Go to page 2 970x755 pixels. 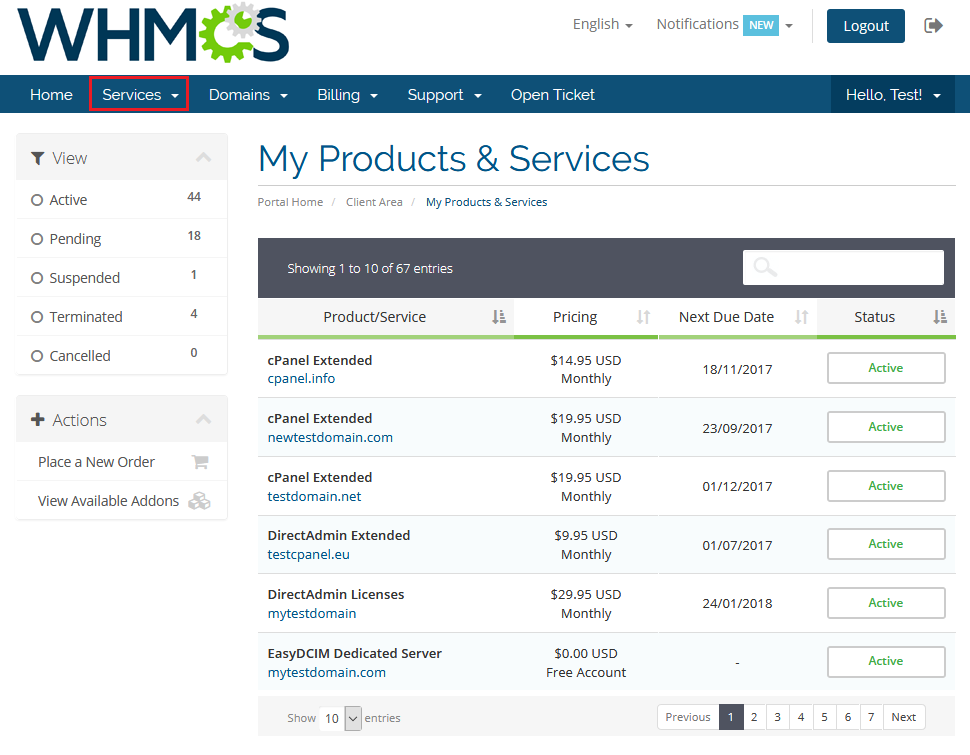[x=754, y=717]
